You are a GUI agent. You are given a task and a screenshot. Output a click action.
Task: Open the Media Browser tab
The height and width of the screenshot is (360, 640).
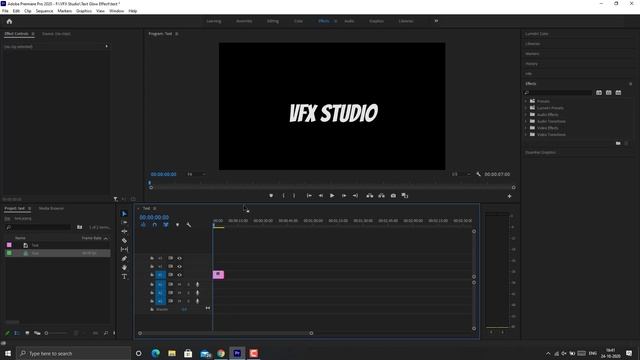pos(51,209)
